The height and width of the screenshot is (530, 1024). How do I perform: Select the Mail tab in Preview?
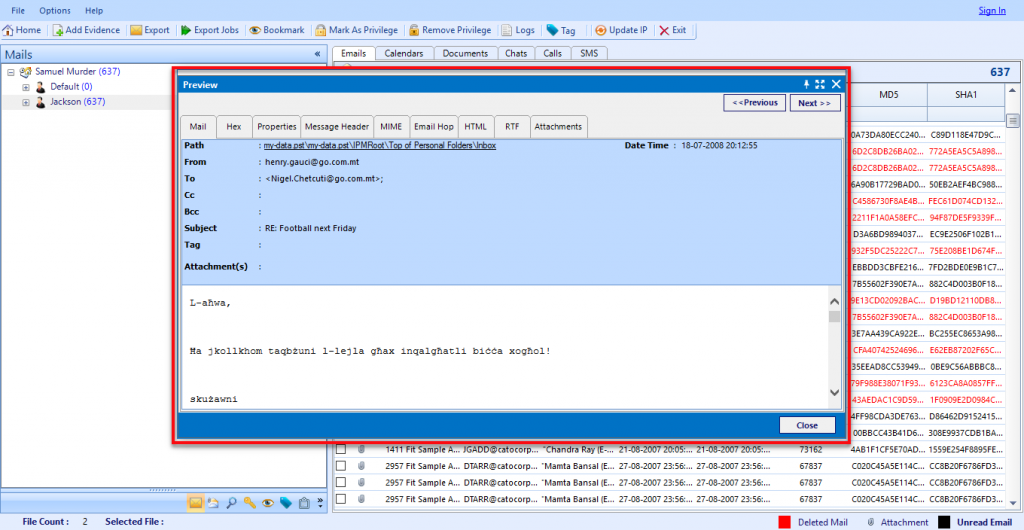click(x=198, y=127)
